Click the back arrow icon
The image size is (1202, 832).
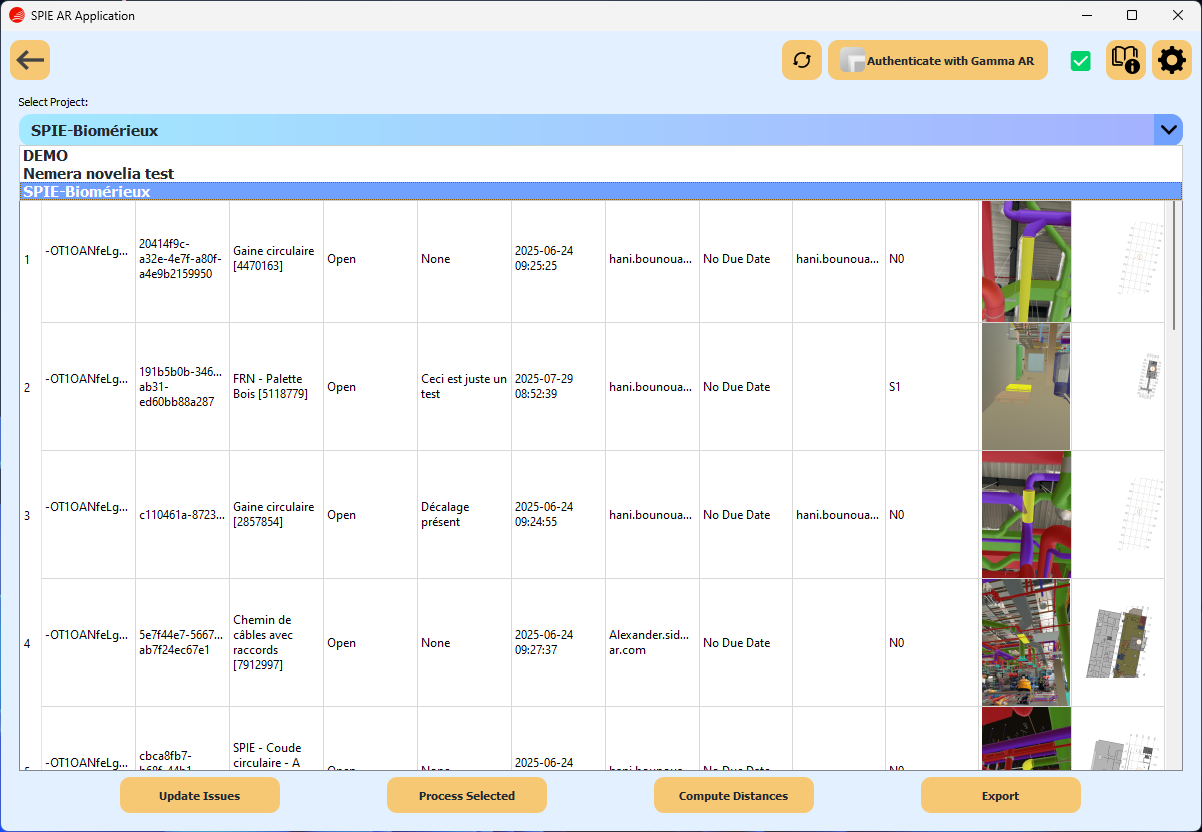pos(29,60)
